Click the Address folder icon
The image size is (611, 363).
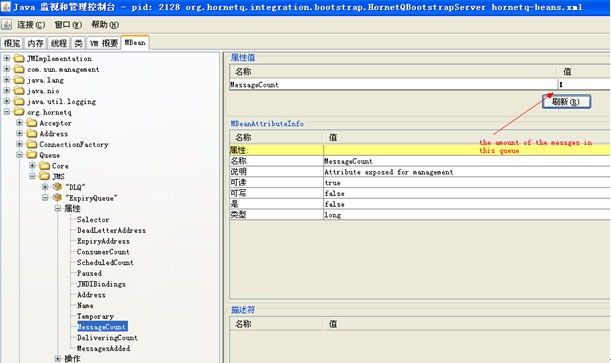coord(32,134)
